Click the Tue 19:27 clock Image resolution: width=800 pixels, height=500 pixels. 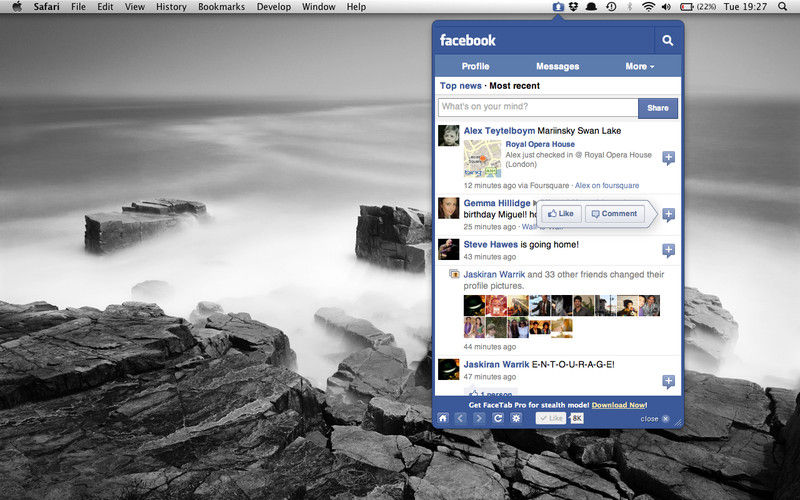coord(745,7)
